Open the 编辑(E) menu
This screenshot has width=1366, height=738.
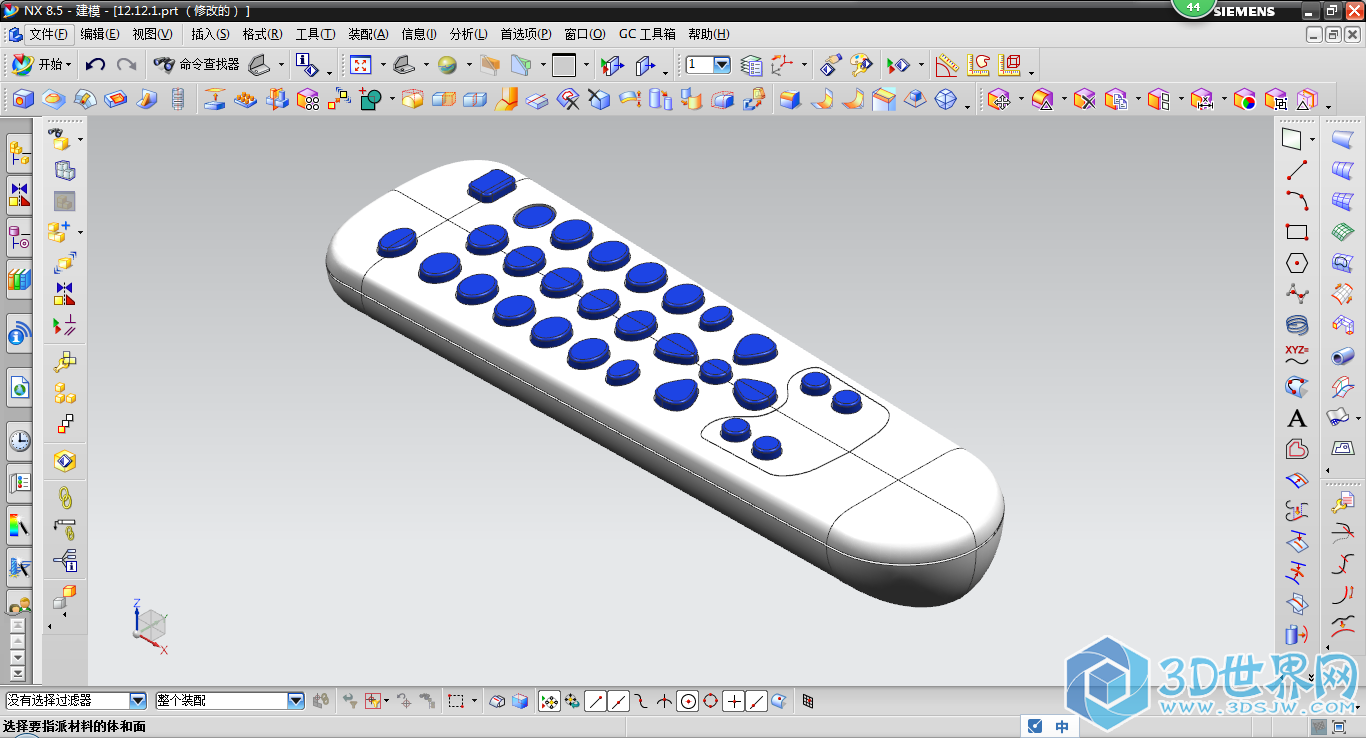click(100, 34)
